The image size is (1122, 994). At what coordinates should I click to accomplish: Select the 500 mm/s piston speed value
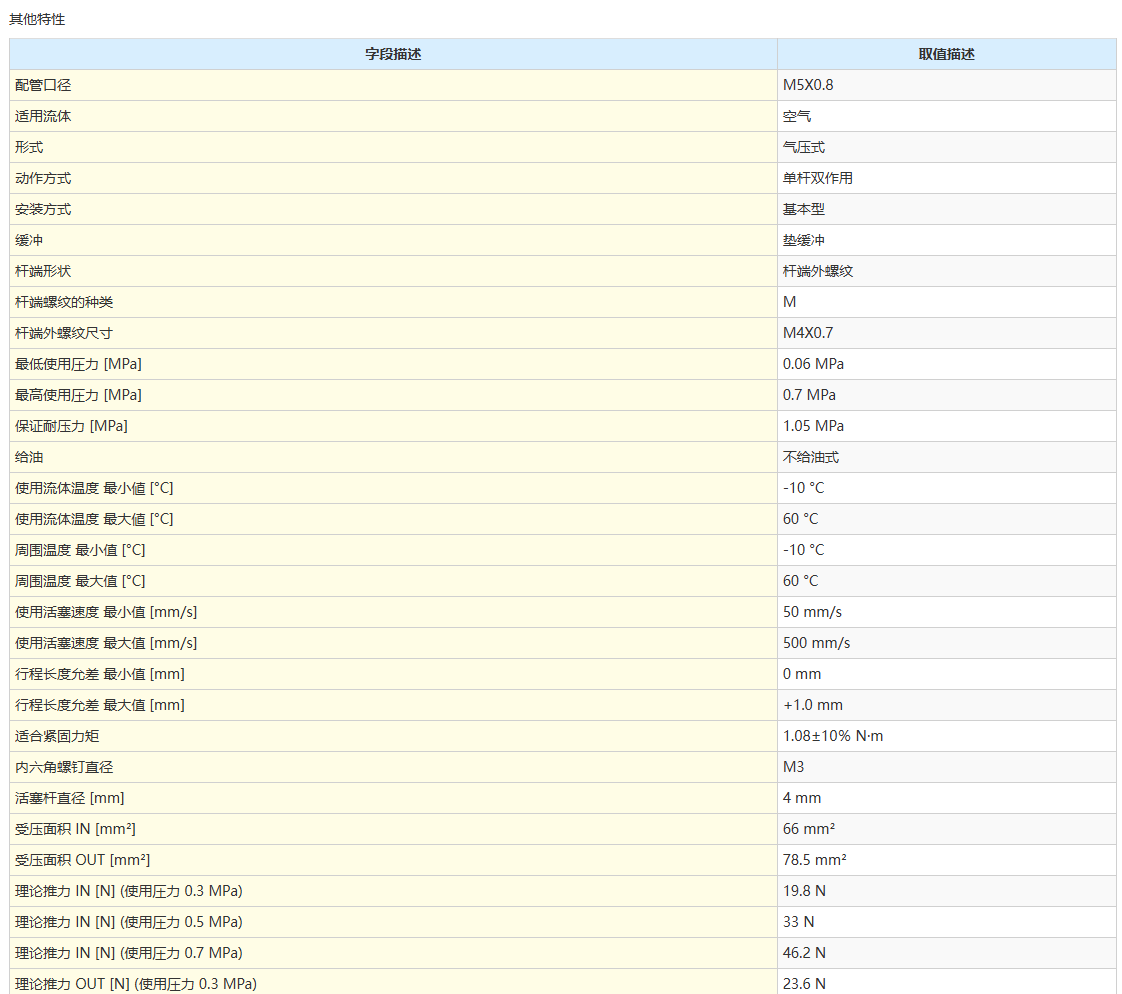816,643
